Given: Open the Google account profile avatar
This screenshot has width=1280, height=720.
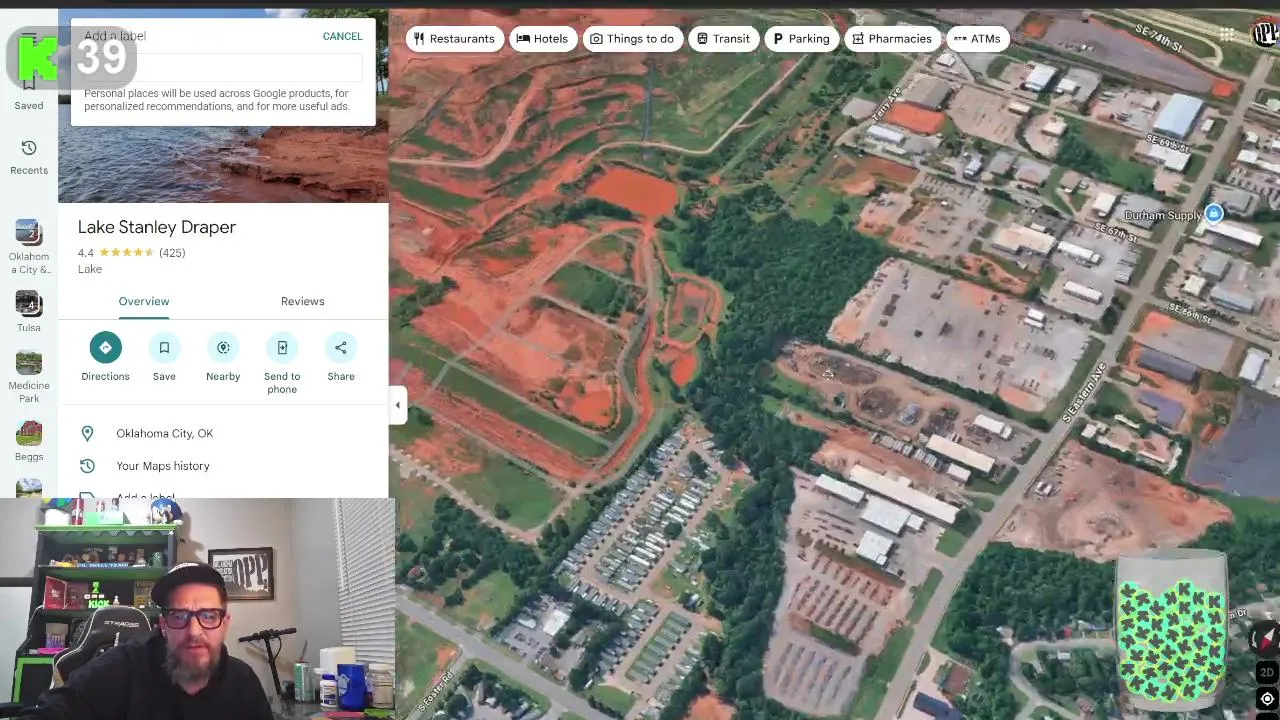Looking at the screenshot, I should 1265,34.
